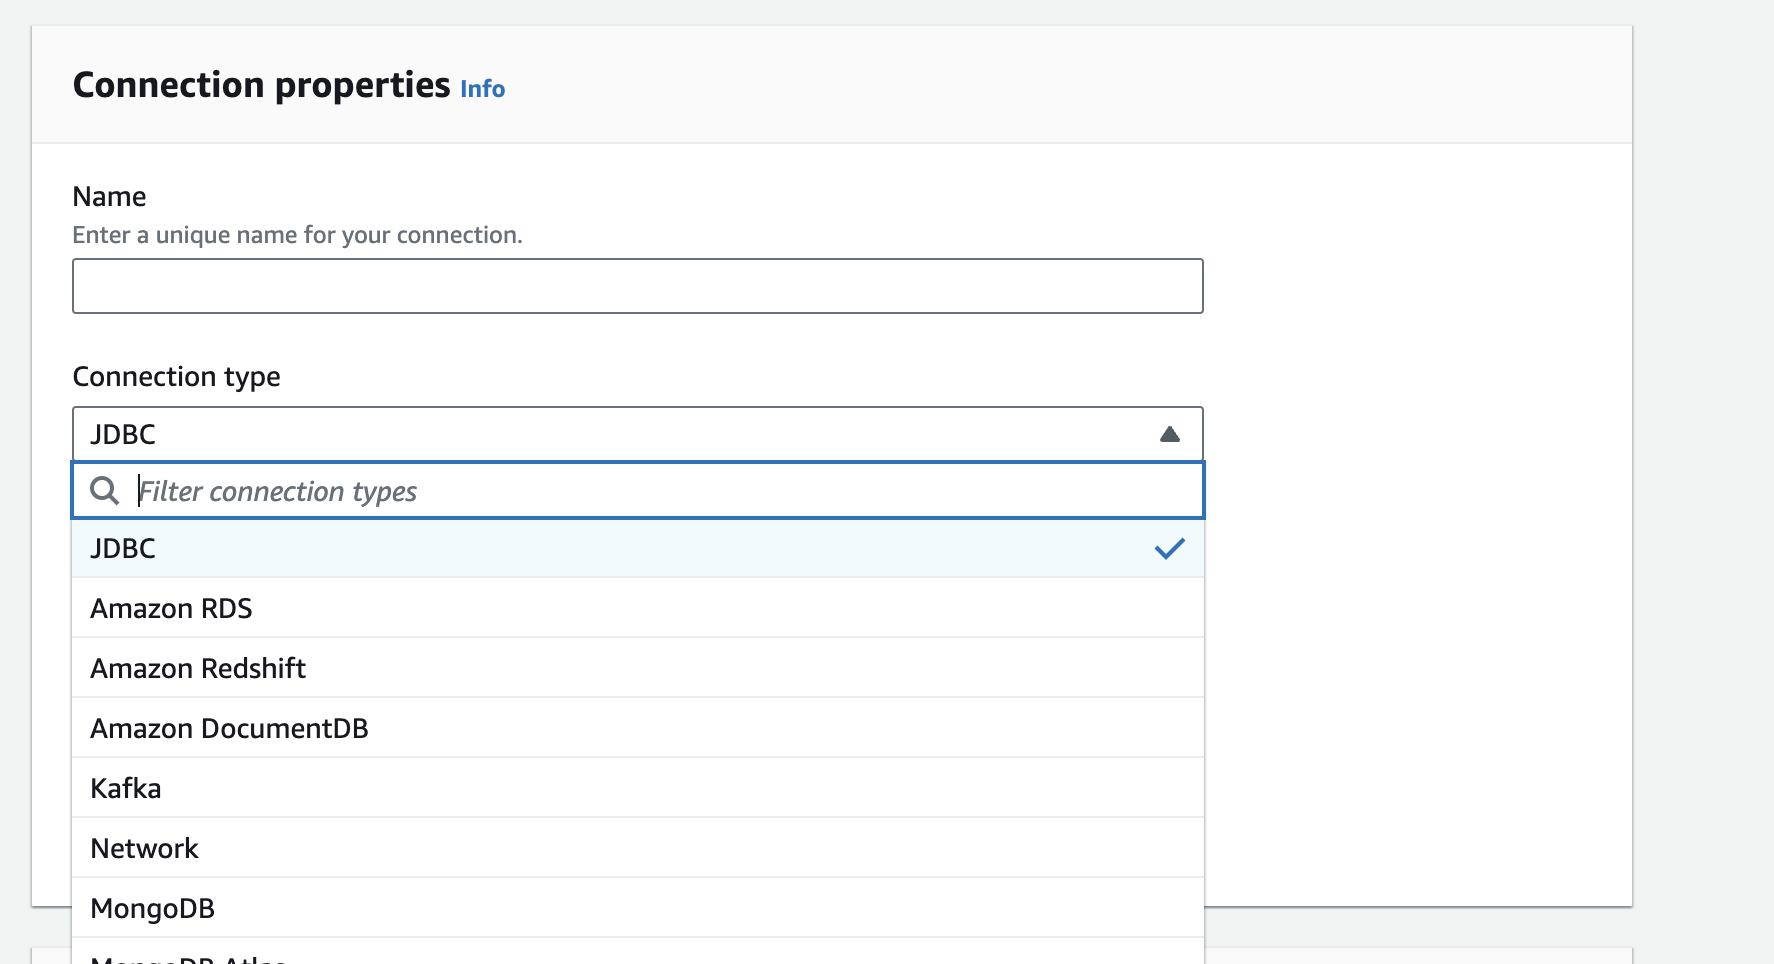Select Amazon Redshift from the list
The image size is (1774, 964).
[198, 668]
